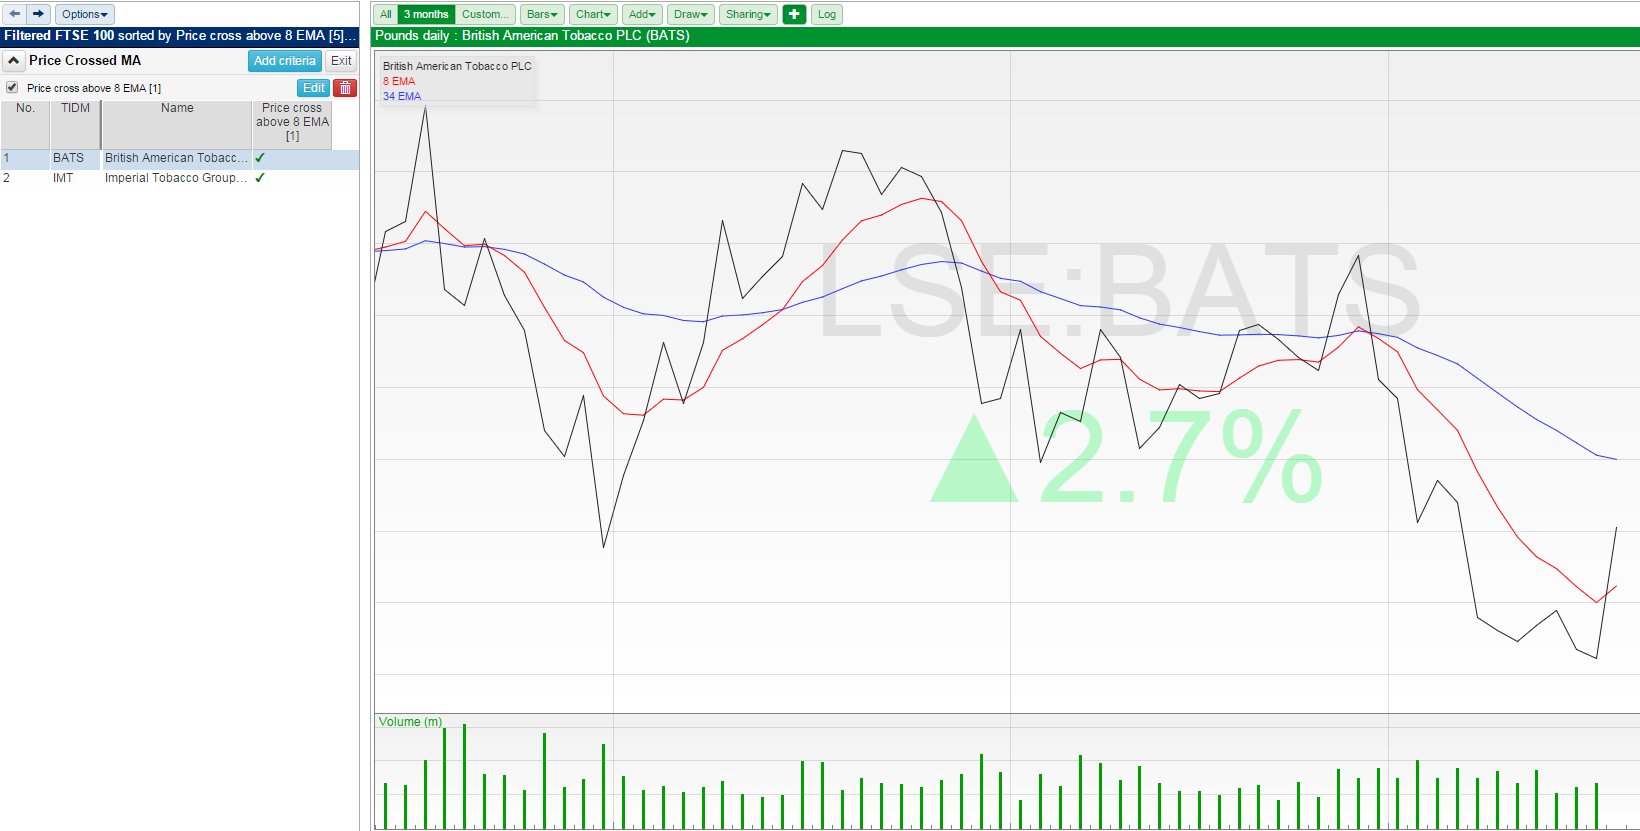Image resolution: width=1640 pixels, height=831 pixels.
Task: Sort by the Name column header
Action: [177, 124]
